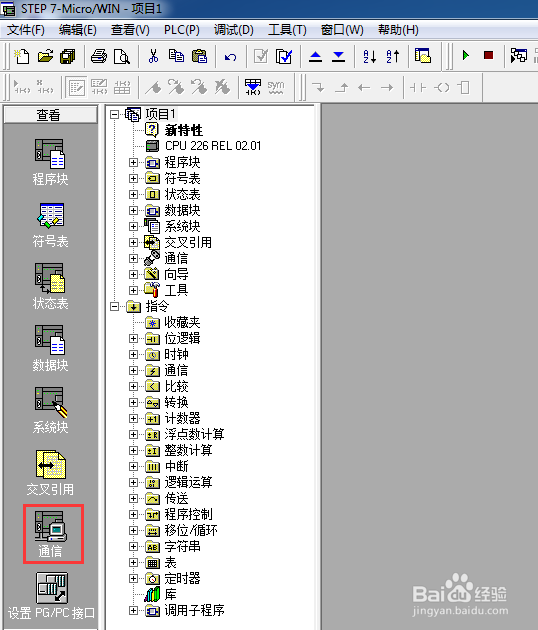Expand the 计数器 instruction folder
This screenshot has width=538, height=630.
click(x=133, y=418)
